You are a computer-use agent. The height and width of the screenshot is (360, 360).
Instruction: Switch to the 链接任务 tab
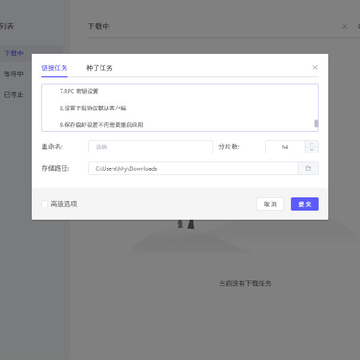[x=54, y=68]
